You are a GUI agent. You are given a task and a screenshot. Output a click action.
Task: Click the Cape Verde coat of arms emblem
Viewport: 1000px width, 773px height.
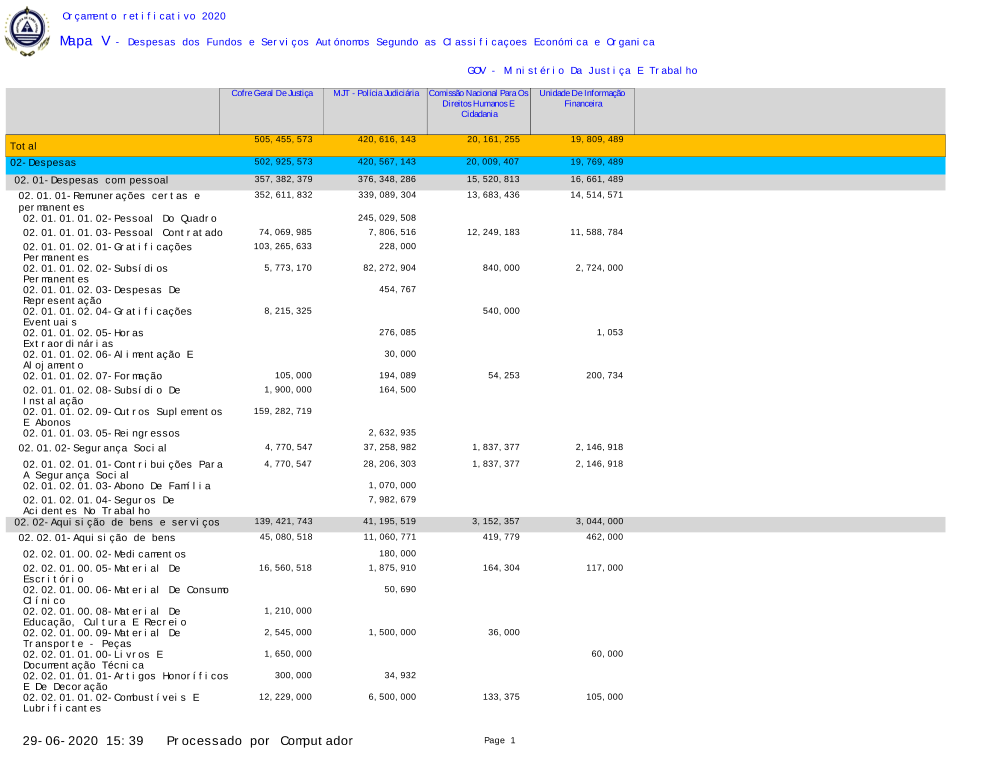pyautogui.click(x=27, y=29)
